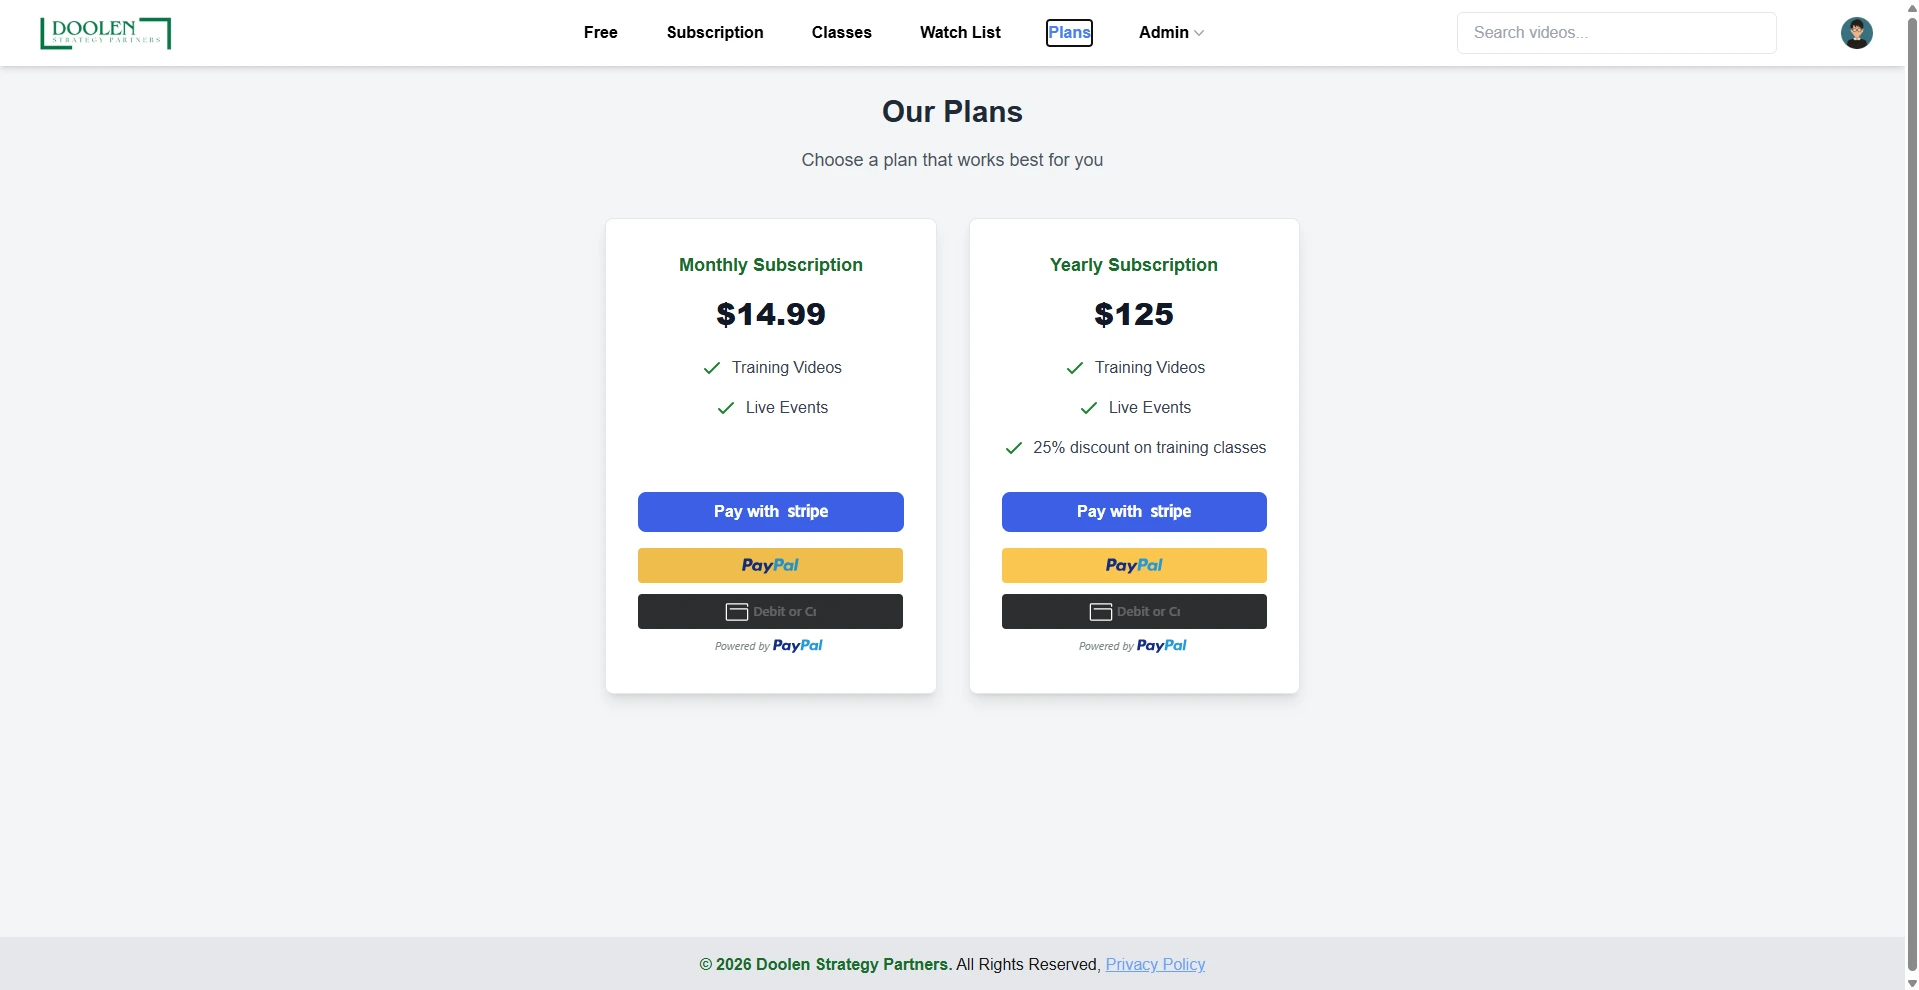Click Live Events checkmark in Yearly plan
The image size is (1919, 990).
click(1089, 408)
